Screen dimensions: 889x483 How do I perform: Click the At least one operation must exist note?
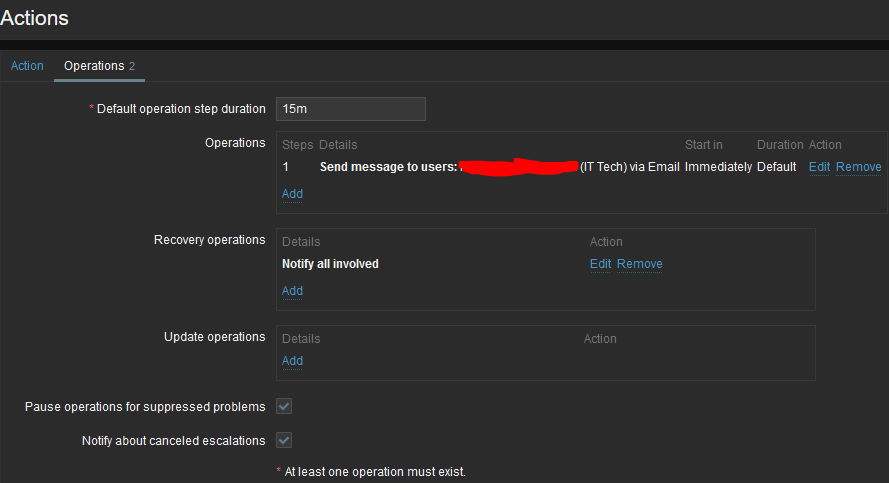(x=375, y=471)
